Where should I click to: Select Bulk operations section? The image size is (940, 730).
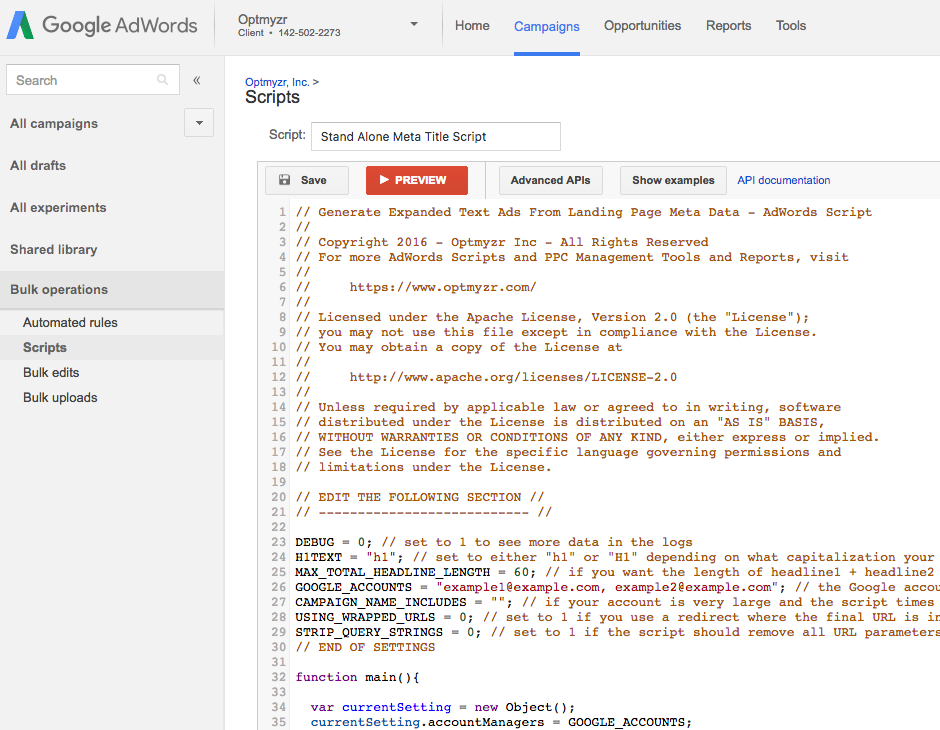(x=112, y=289)
